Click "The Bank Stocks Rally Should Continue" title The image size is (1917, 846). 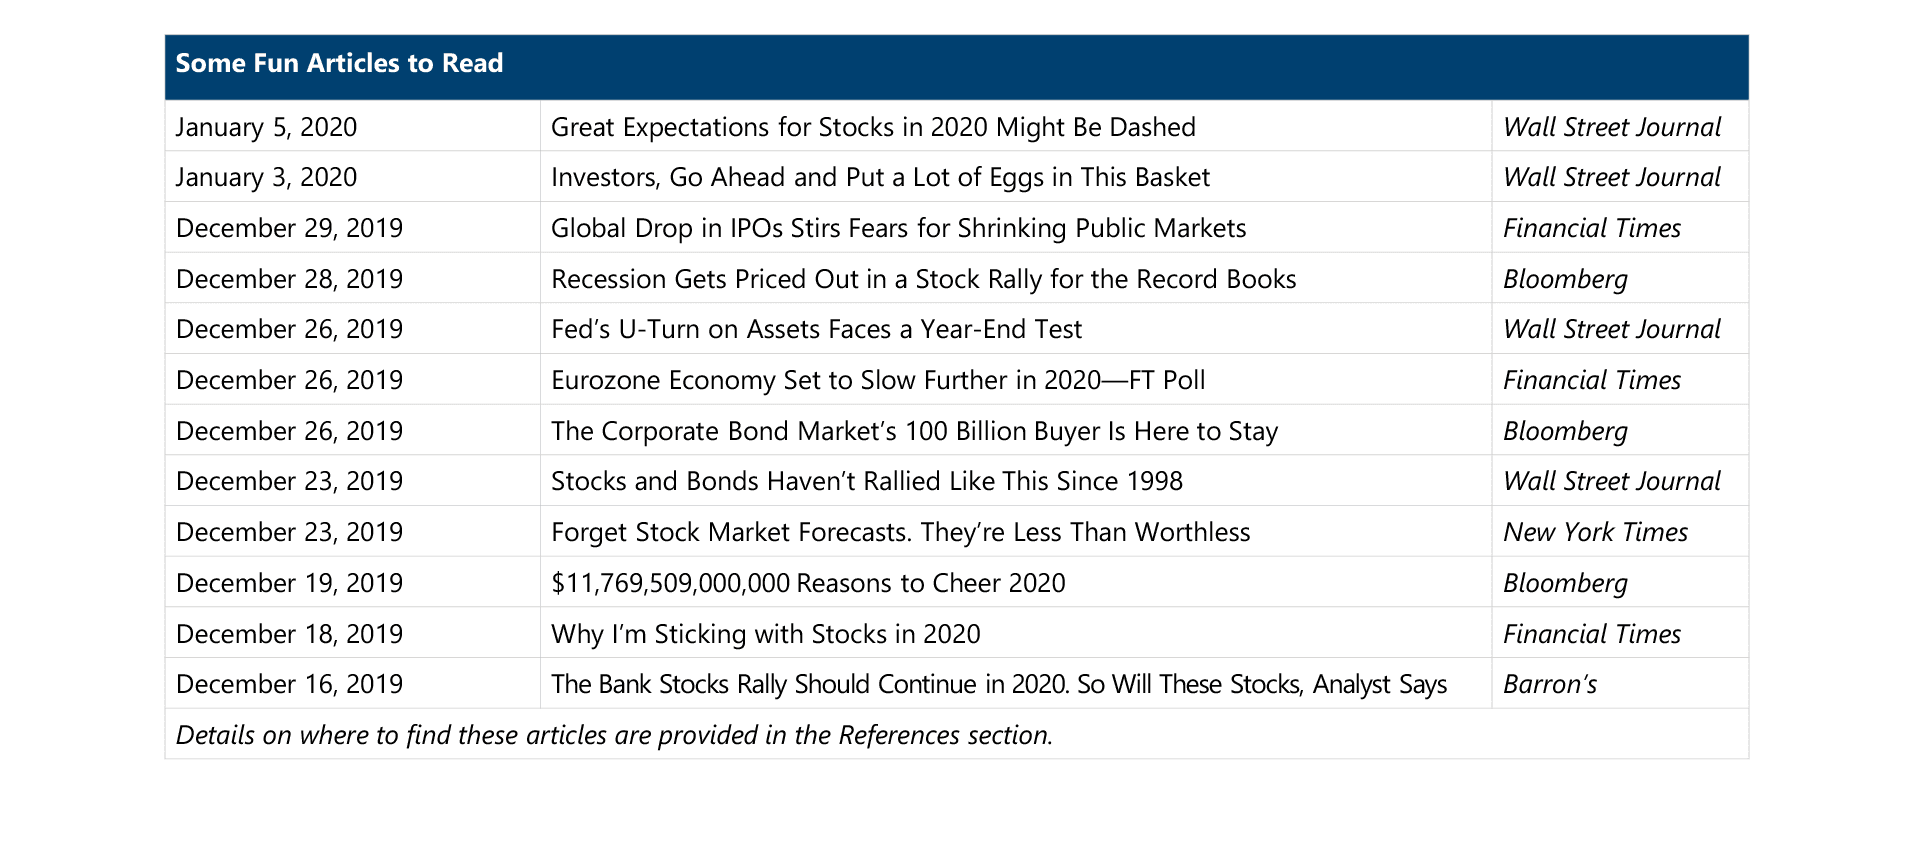pyautogui.click(x=998, y=685)
